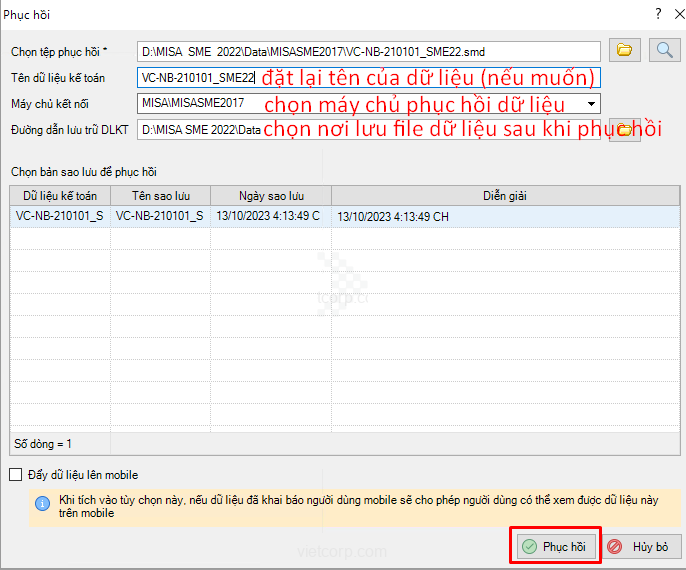Screen dimensions: 686x570
Task: Click the Chọn tệp phục hồi path field
Action: [368, 50]
